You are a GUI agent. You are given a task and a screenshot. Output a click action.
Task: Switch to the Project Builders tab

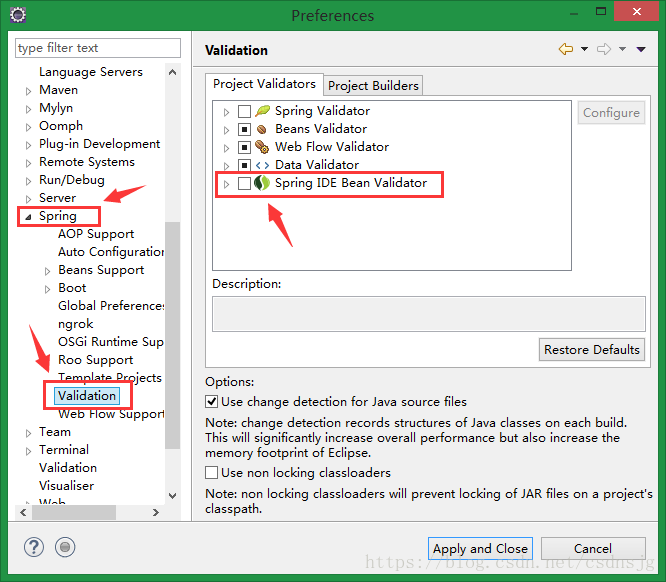point(373,86)
